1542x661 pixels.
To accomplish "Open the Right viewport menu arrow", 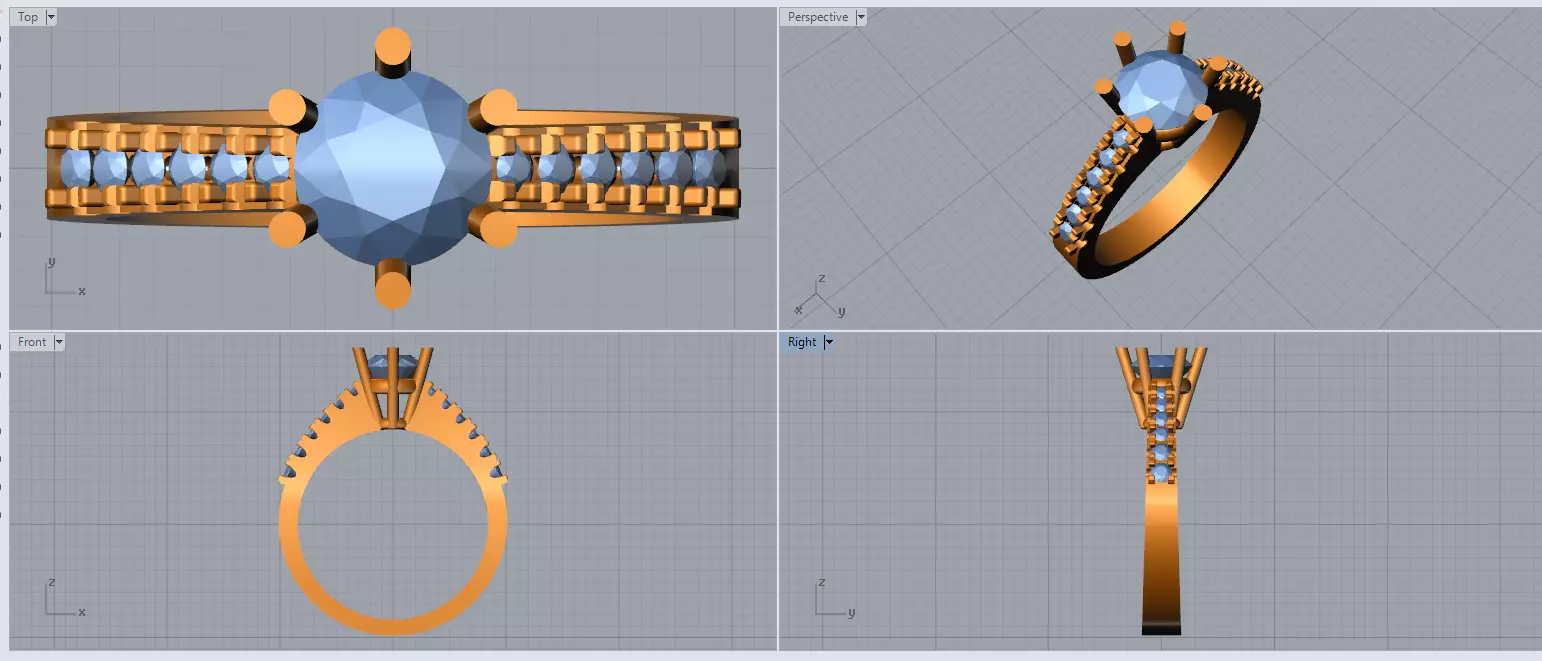I will (829, 342).
